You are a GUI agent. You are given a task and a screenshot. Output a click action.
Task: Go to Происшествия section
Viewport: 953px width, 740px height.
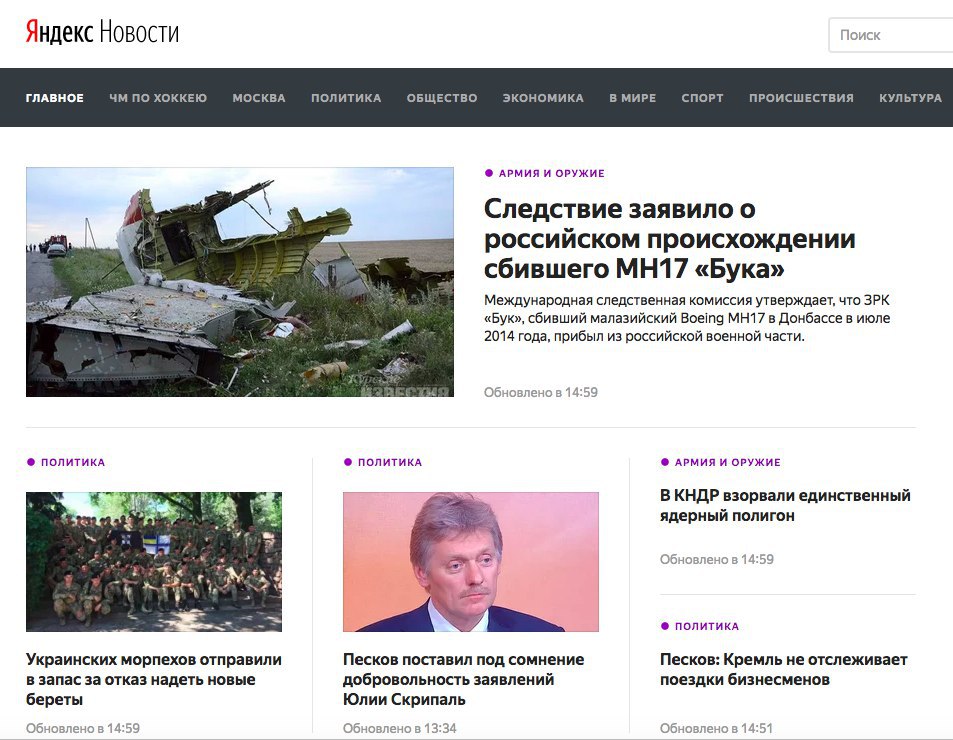click(801, 98)
